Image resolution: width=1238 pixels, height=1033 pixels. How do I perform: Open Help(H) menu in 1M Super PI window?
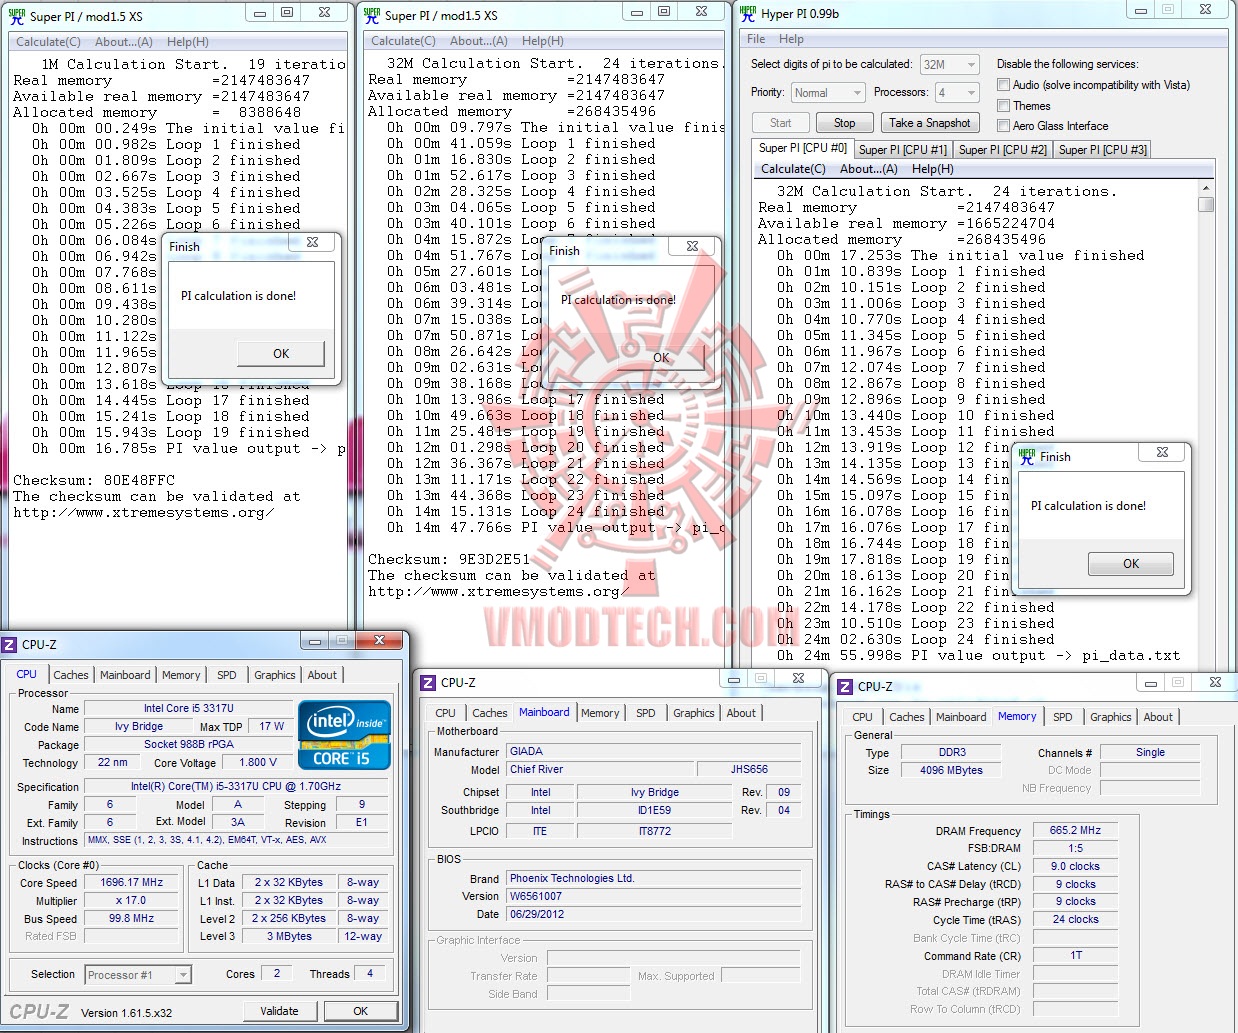(x=188, y=42)
